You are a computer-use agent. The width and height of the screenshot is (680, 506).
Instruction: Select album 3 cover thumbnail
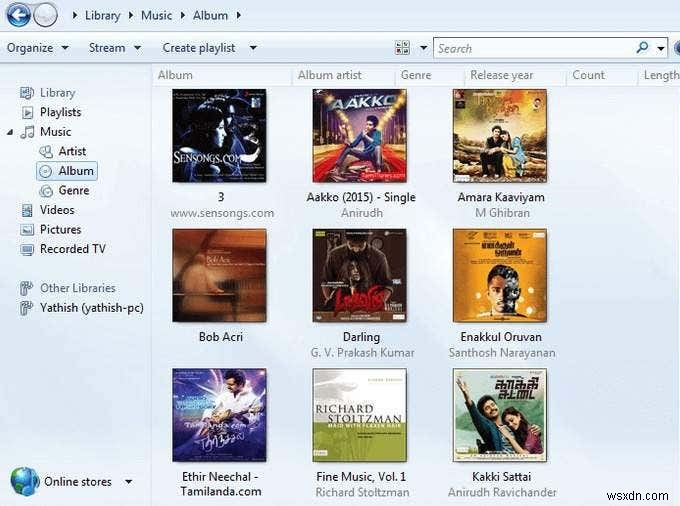click(x=219, y=136)
